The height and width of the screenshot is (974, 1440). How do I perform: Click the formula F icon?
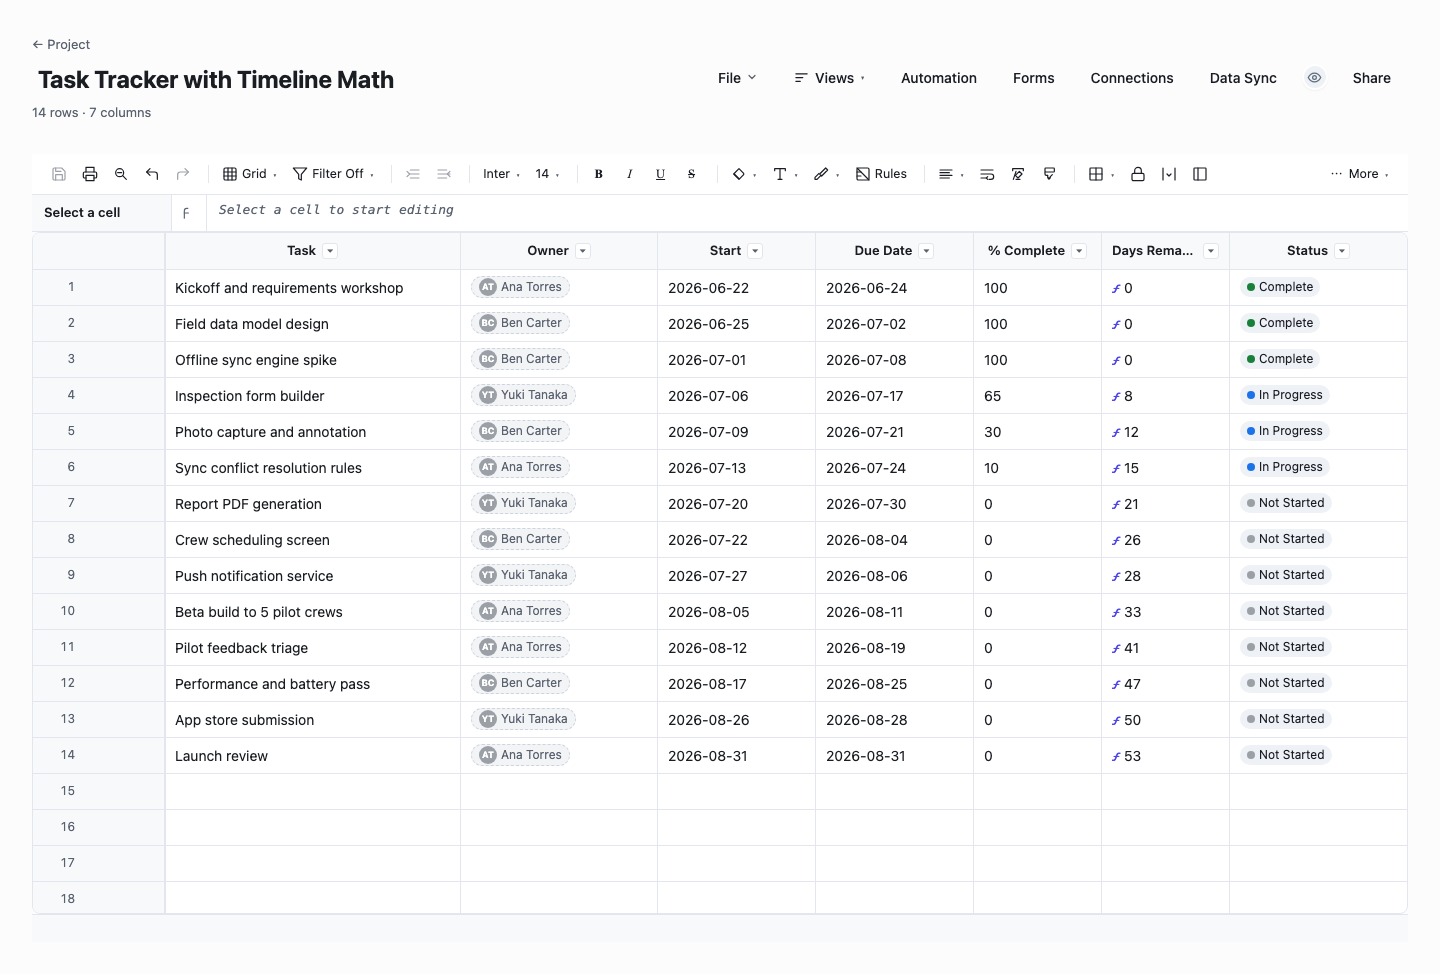click(x=186, y=213)
